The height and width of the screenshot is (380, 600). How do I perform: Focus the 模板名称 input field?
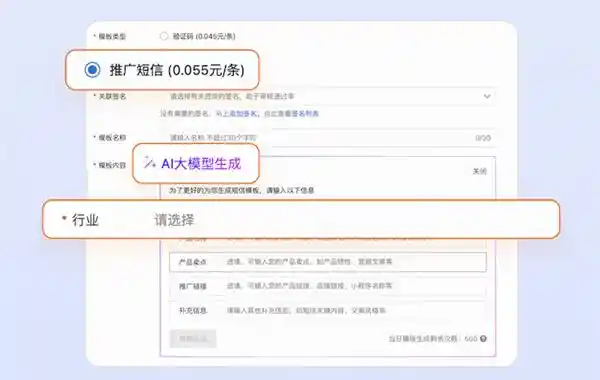(x=329, y=138)
